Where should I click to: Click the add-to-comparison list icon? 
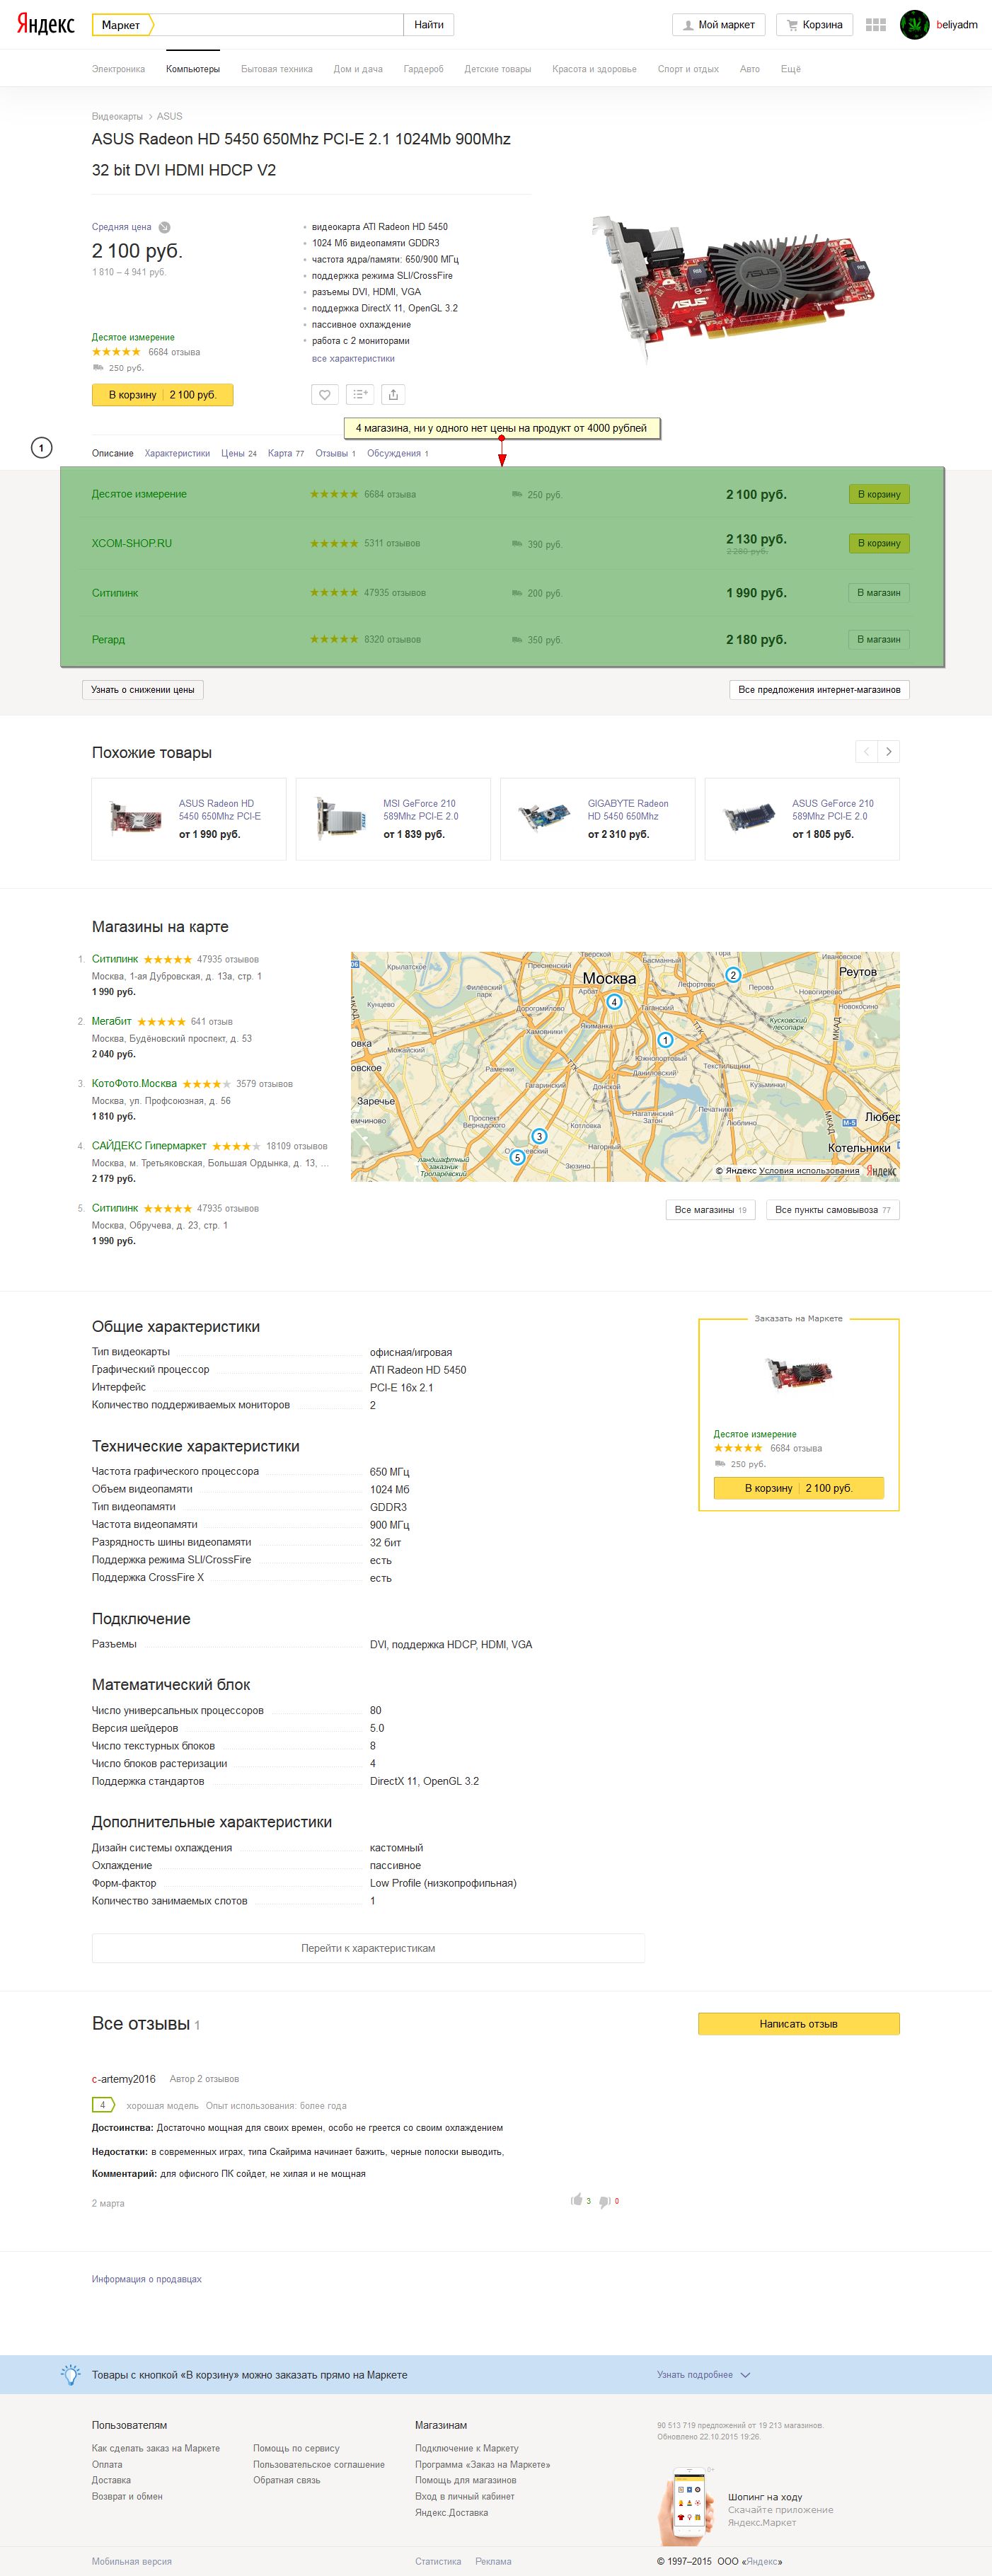pos(360,395)
